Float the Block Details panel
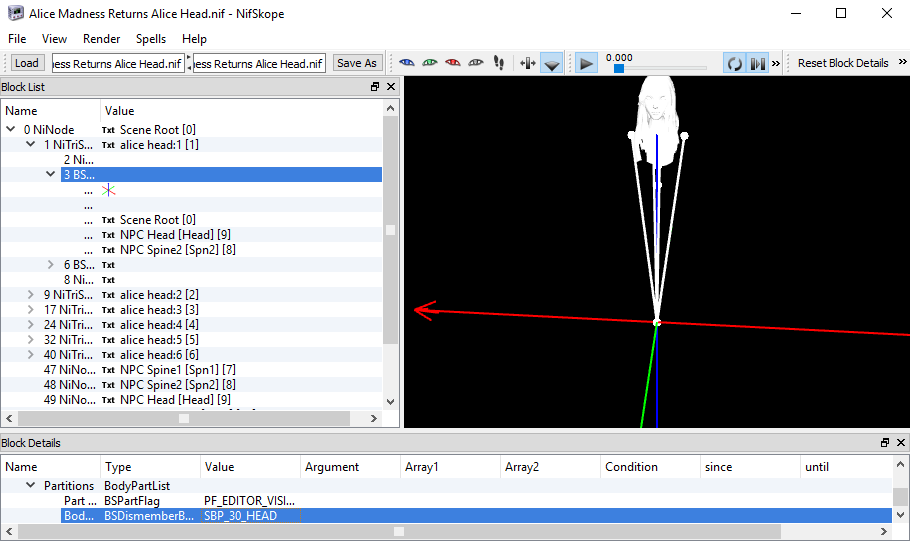This screenshot has height=542, width=910. [885, 443]
